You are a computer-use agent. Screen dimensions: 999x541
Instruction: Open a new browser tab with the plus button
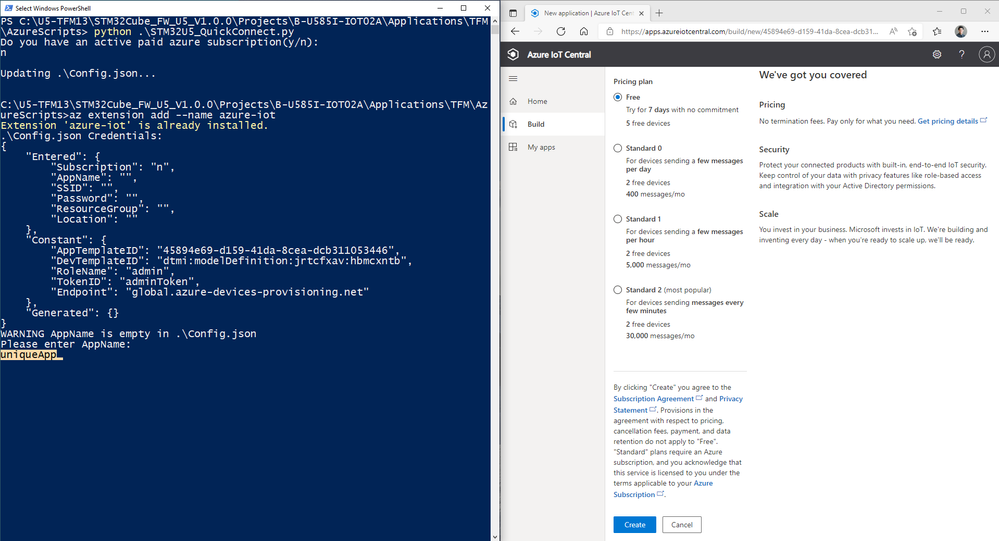coord(659,13)
